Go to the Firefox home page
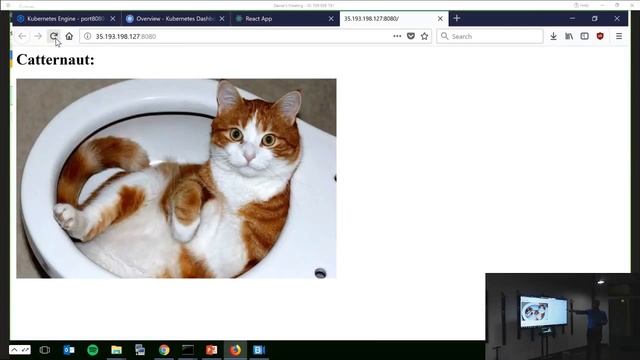 [x=69, y=36]
